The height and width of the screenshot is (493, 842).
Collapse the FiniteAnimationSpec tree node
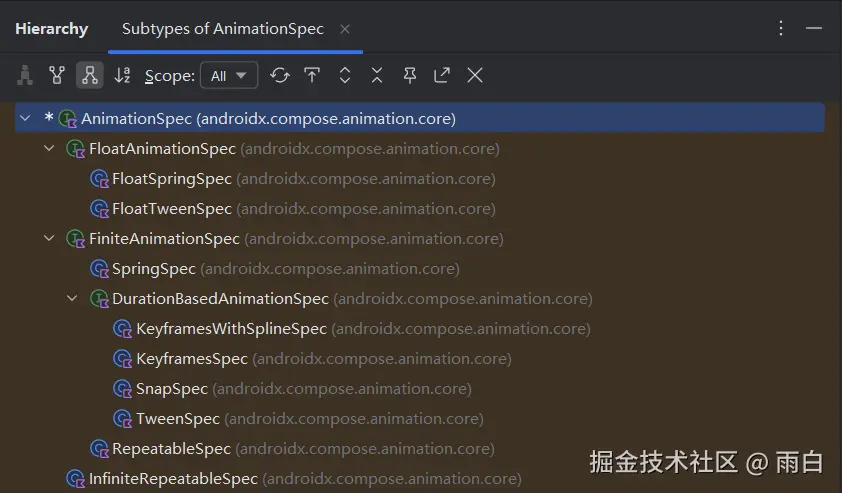pyautogui.click(x=49, y=239)
